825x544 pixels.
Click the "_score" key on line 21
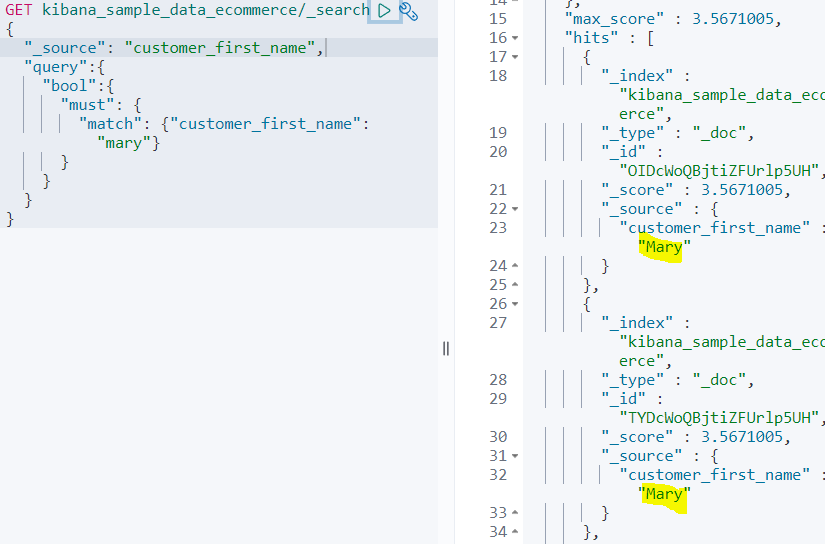coord(637,190)
